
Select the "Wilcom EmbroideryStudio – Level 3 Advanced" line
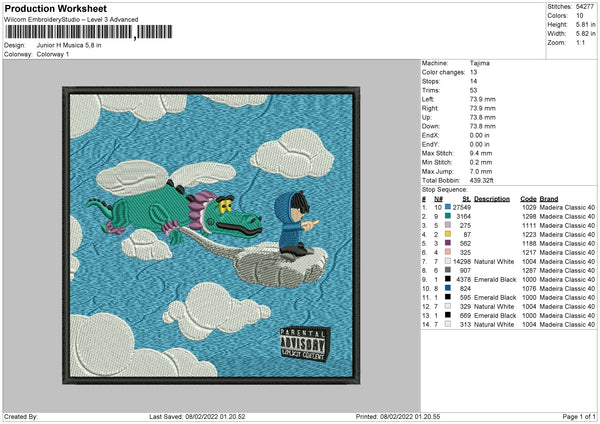[x=71, y=20]
